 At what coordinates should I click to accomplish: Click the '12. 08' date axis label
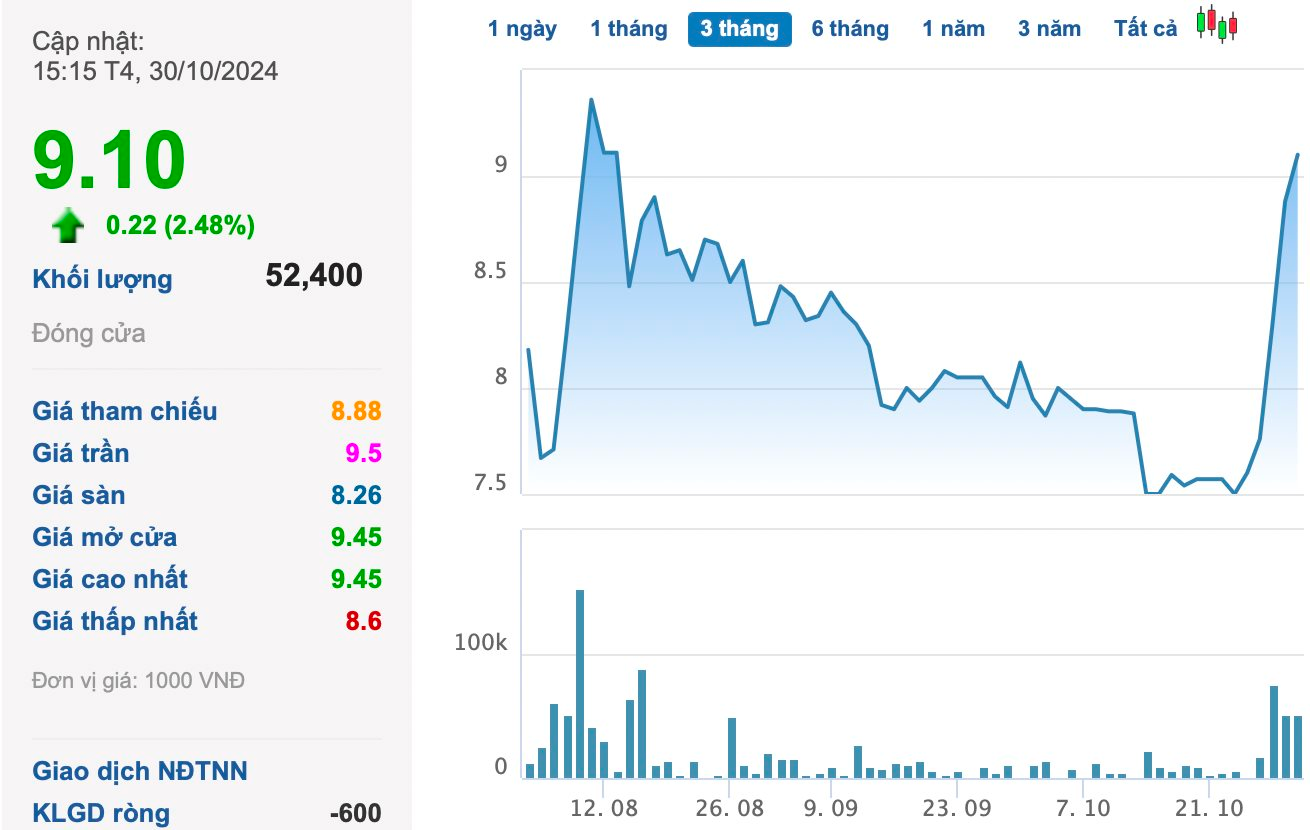click(605, 807)
